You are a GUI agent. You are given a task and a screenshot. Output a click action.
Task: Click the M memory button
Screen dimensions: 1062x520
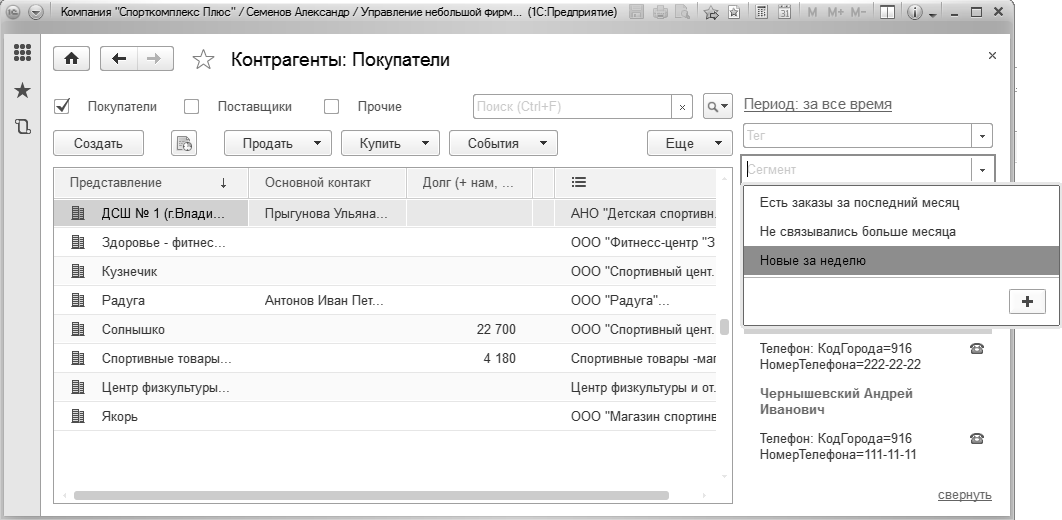tap(813, 12)
